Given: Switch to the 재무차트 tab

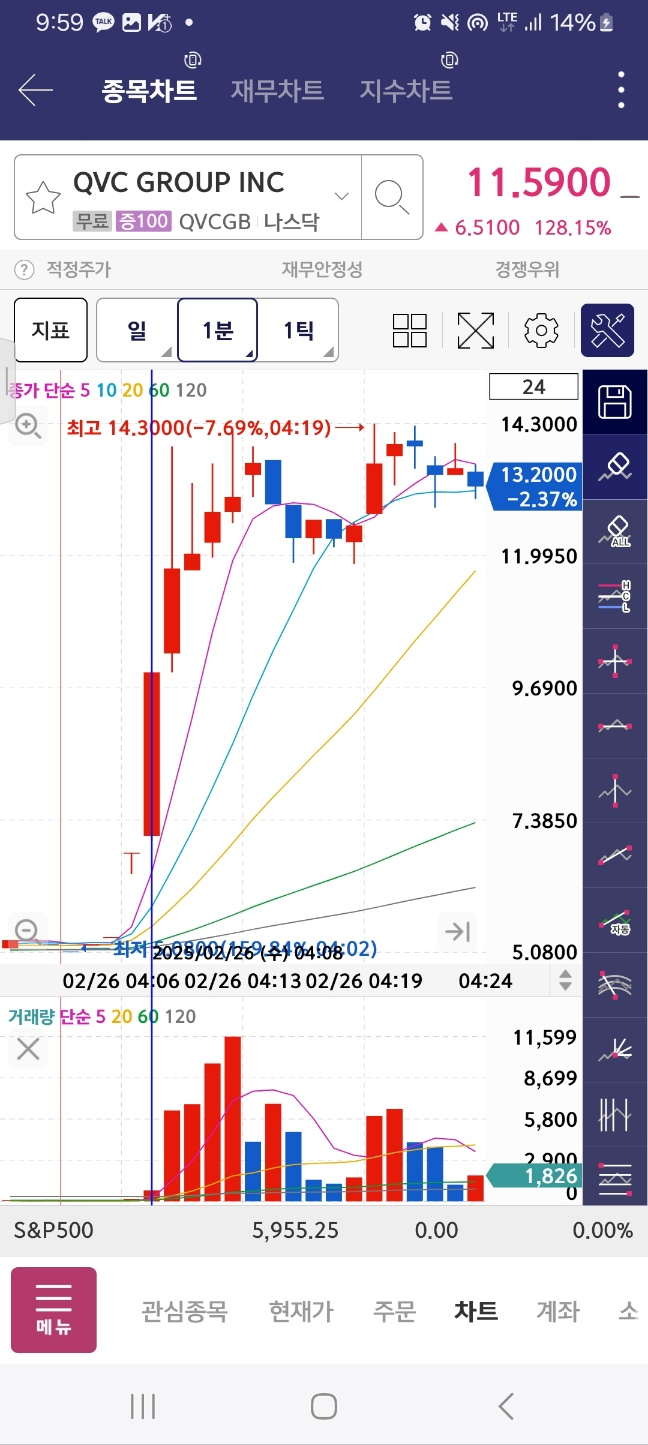Looking at the screenshot, I should pyautogui.click(x=277, y=90).
